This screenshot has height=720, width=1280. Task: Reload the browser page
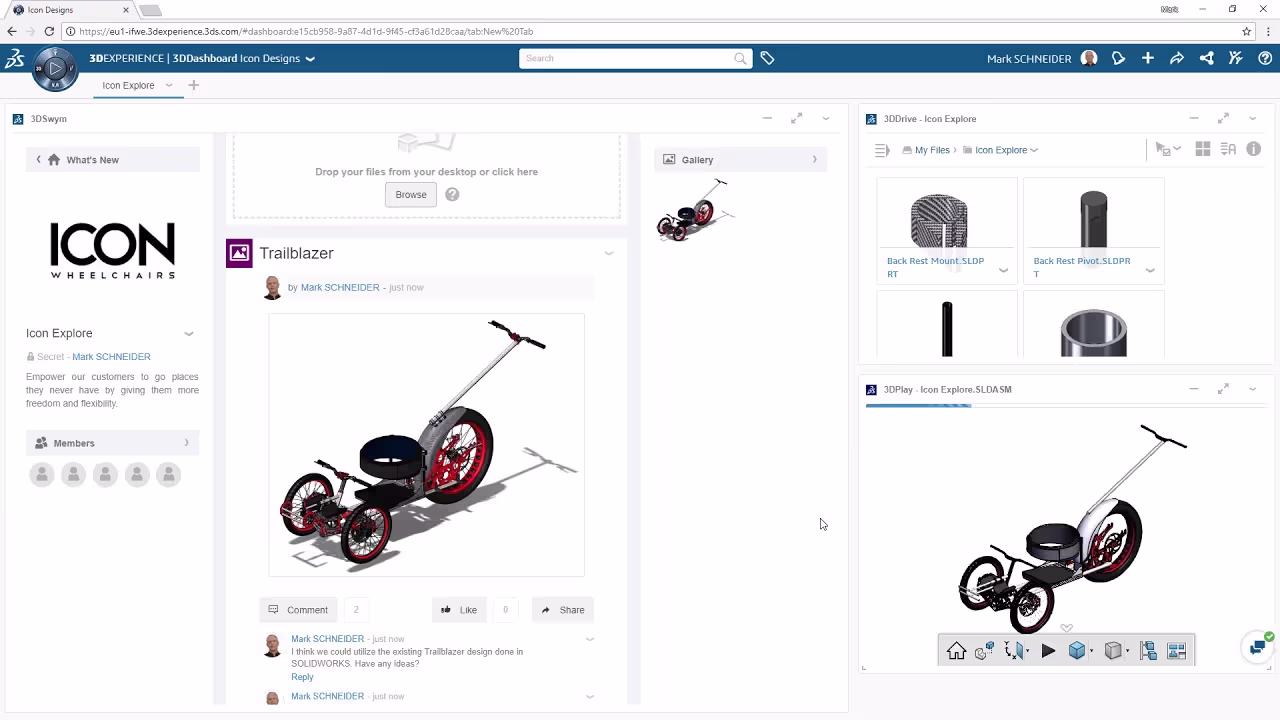[49, 31]
